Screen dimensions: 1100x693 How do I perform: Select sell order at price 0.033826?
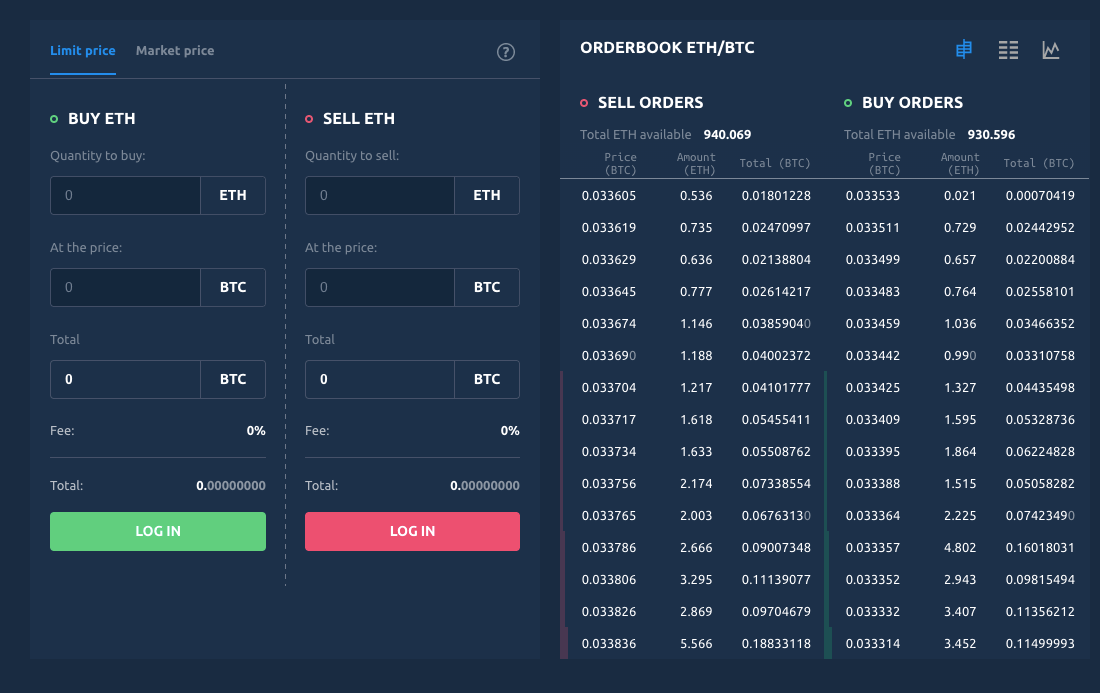tap(692, 612)
